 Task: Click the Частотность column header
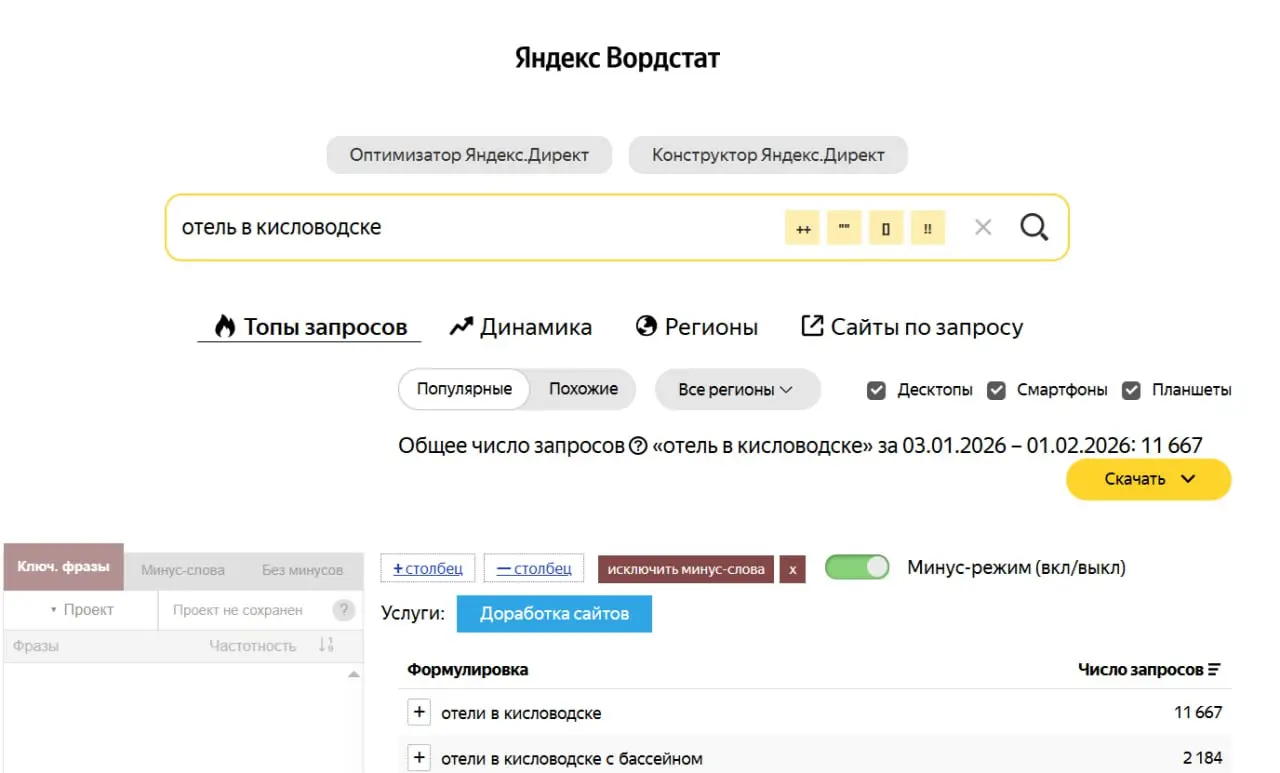253,646
